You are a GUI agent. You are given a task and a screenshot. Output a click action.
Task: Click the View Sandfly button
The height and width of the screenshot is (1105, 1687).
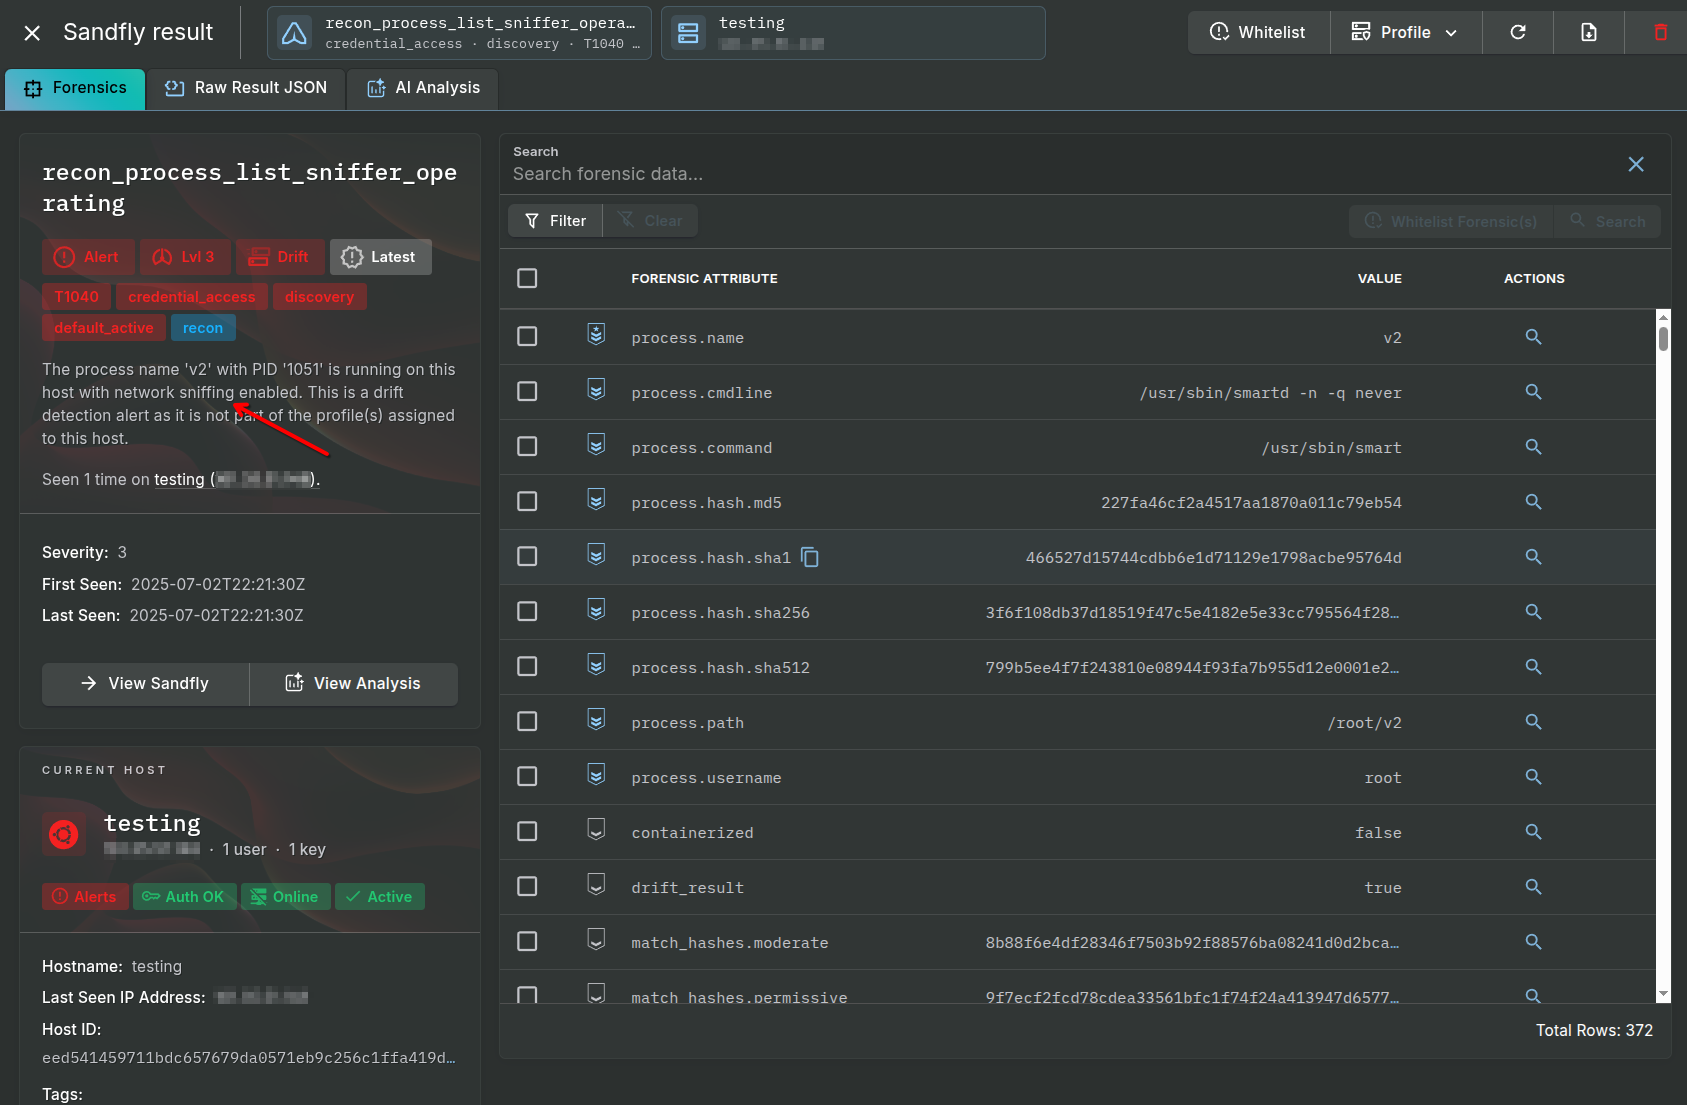pos(145,684)
